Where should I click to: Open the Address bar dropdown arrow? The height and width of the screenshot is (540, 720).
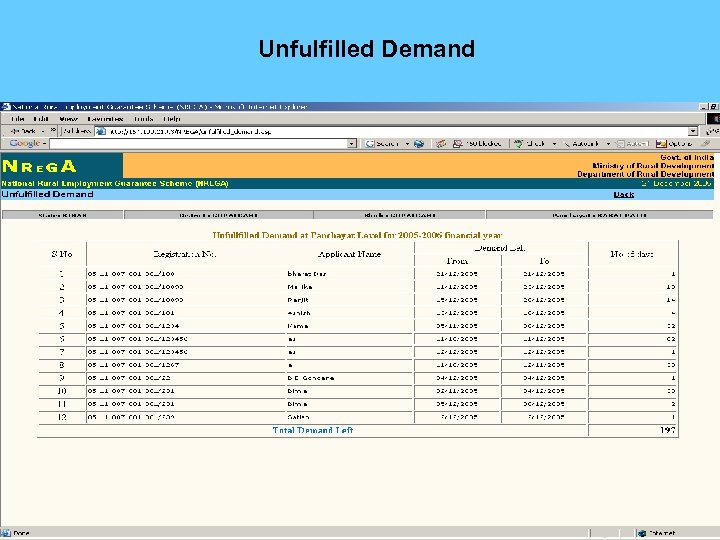point(693,131)
